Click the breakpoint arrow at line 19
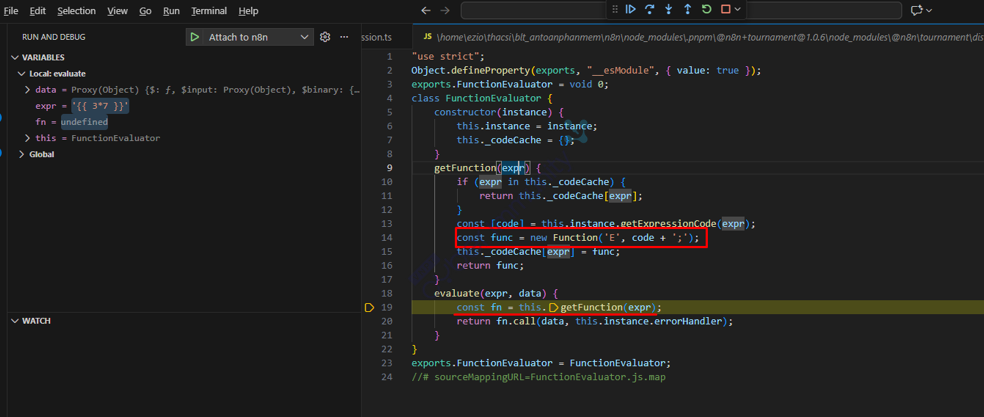984x417 pixels. tap(368, 307)
